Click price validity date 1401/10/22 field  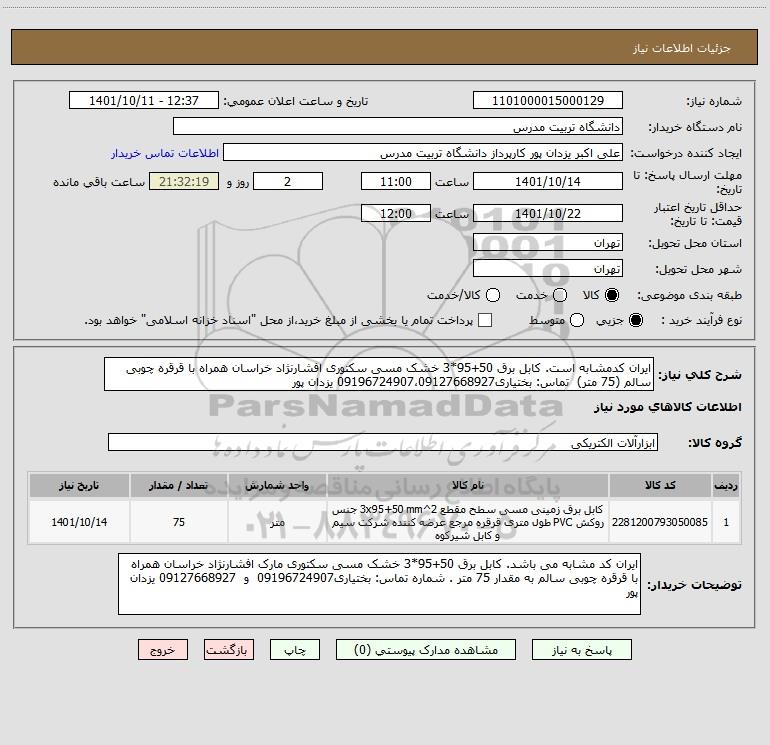(548, 213)
